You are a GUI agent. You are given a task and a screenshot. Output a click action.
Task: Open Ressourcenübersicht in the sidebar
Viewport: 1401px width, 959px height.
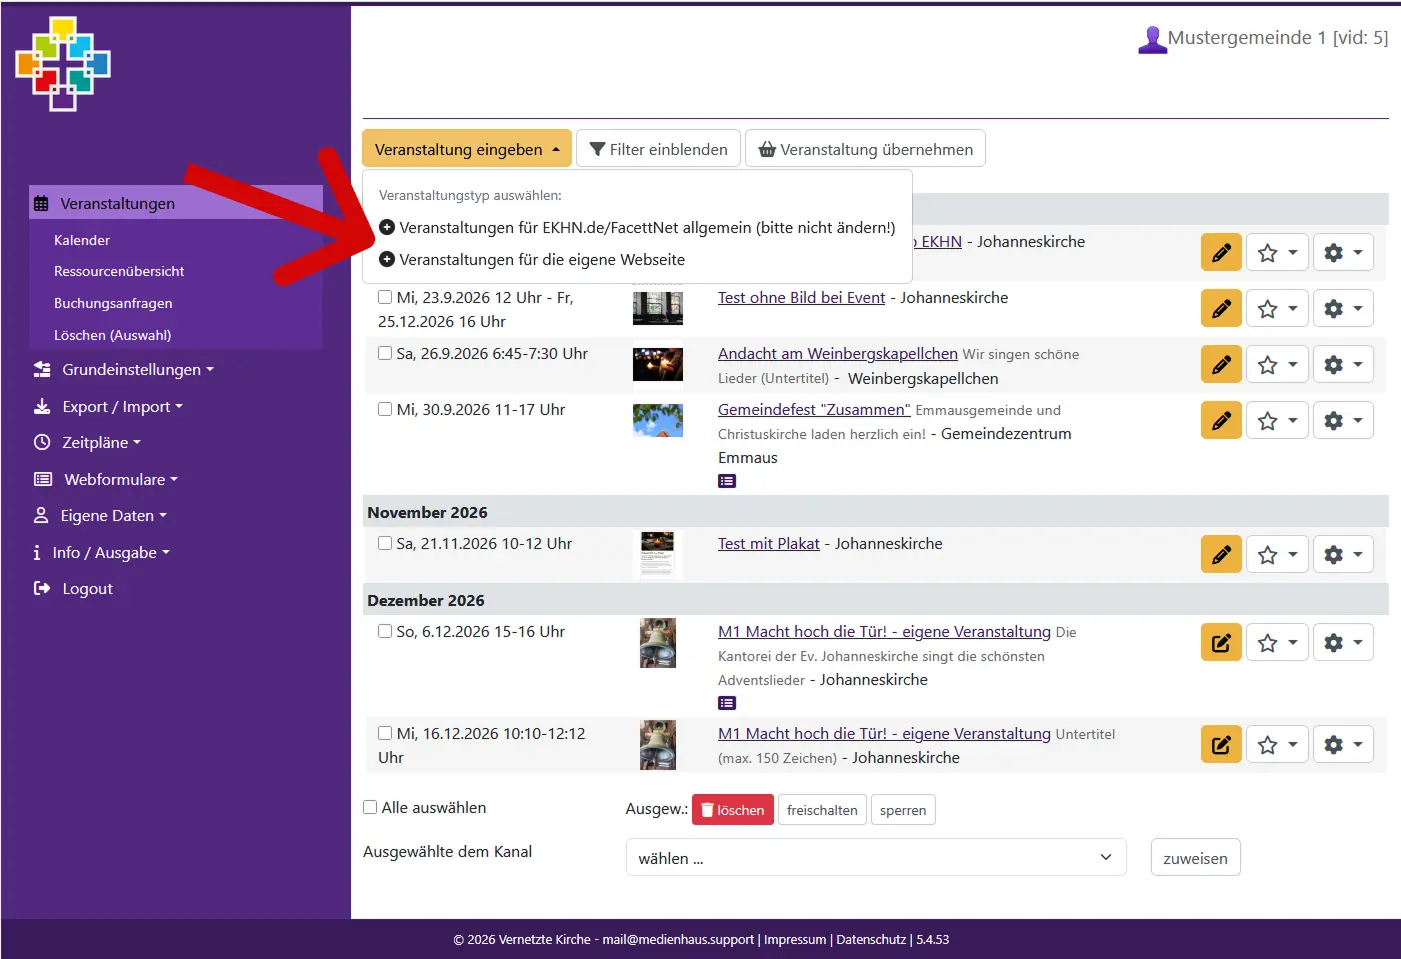119,271
